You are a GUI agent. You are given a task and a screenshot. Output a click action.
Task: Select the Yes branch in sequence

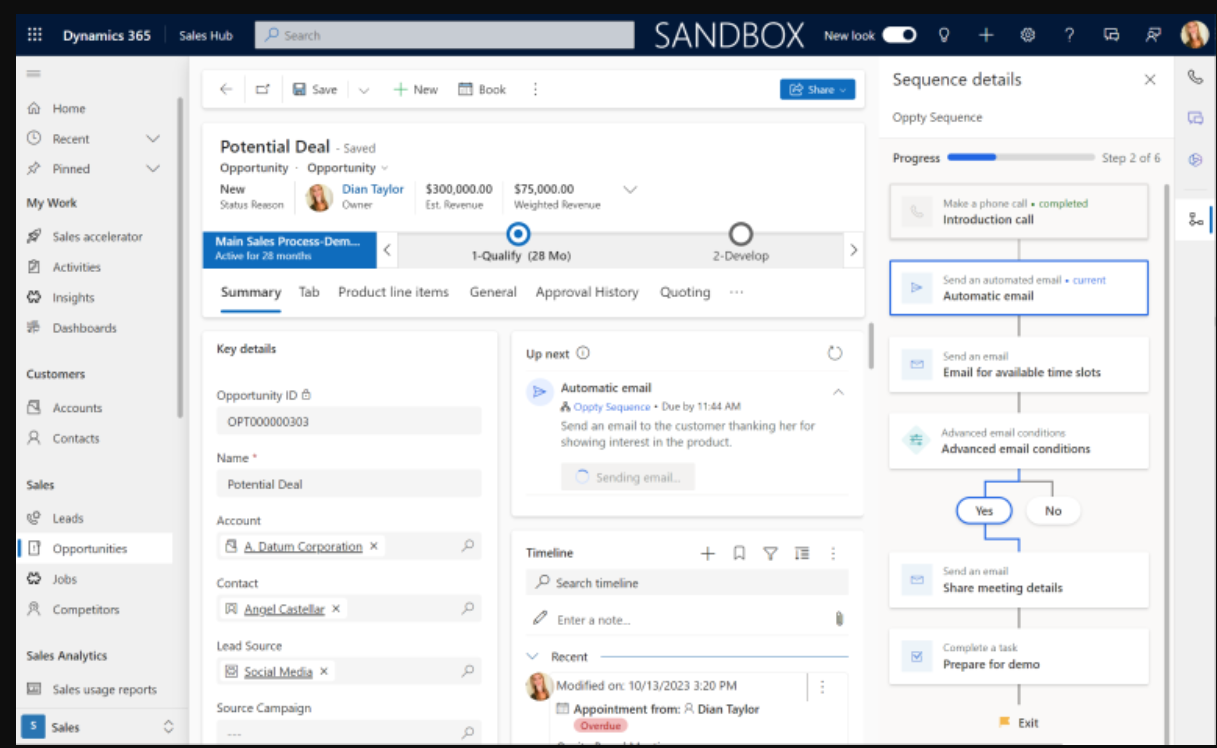984,510
